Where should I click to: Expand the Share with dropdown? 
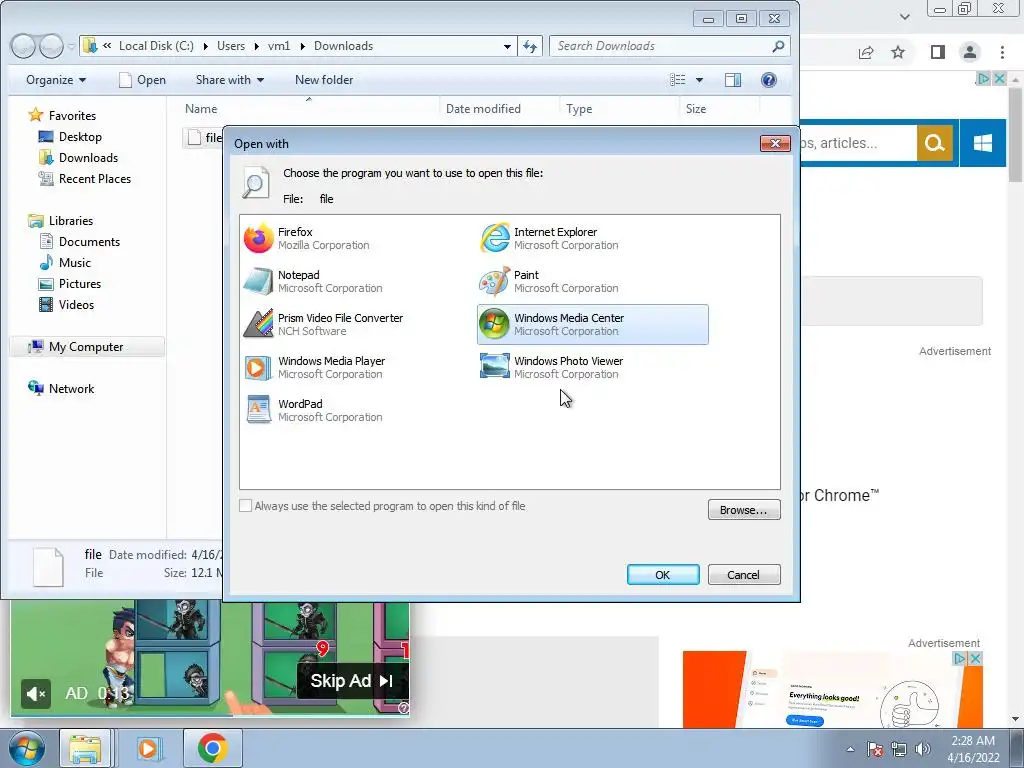tap(230, 80)
